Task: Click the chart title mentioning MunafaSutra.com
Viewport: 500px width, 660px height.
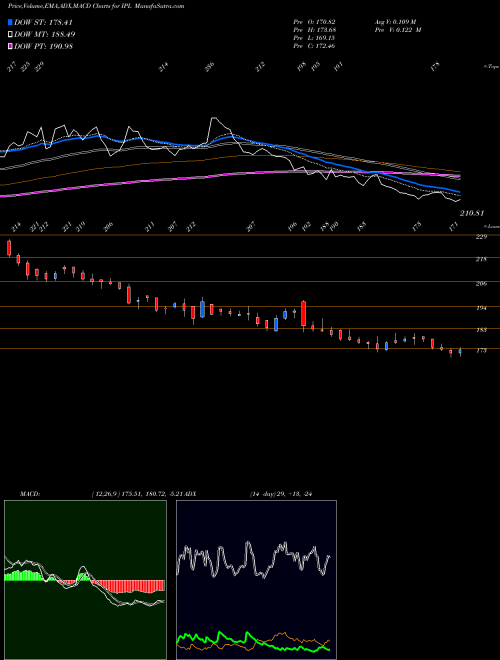Action: [x=96, y=6]
